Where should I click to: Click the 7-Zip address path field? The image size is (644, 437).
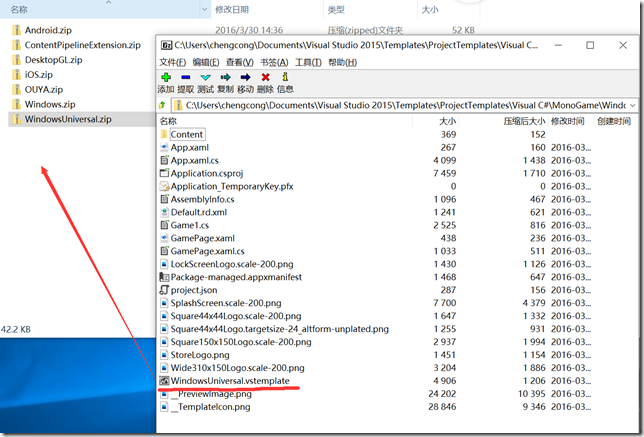pyautogui.click(x=400, y=104)
